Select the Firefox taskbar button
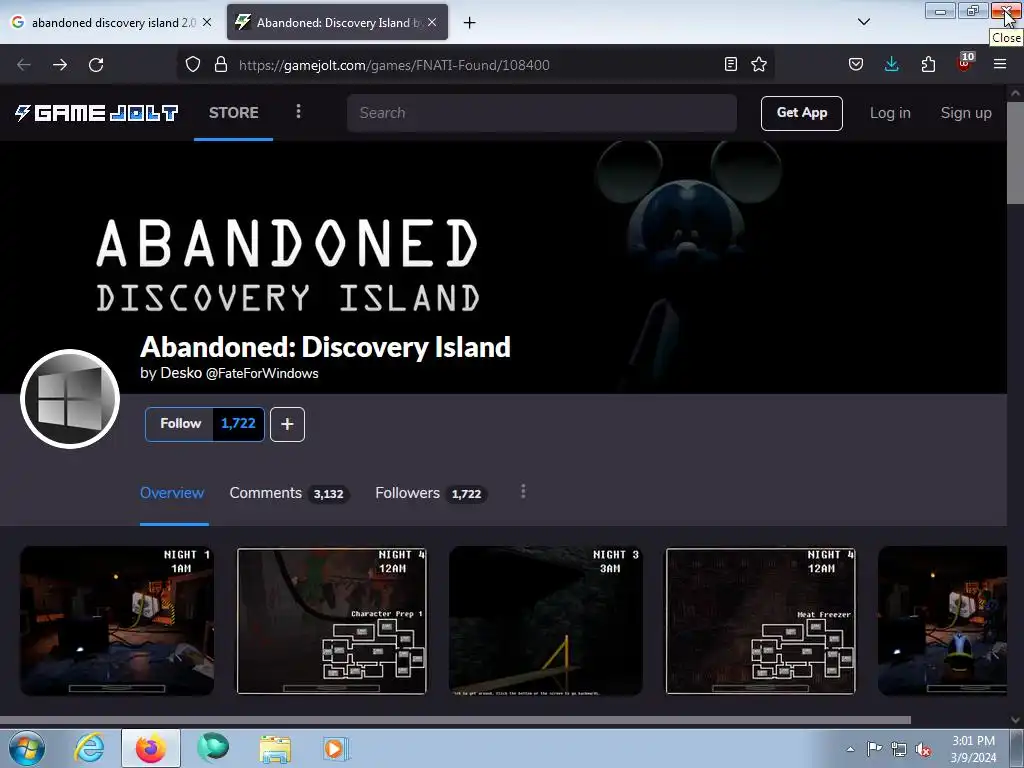1024x768 pixels. (151, 748)
